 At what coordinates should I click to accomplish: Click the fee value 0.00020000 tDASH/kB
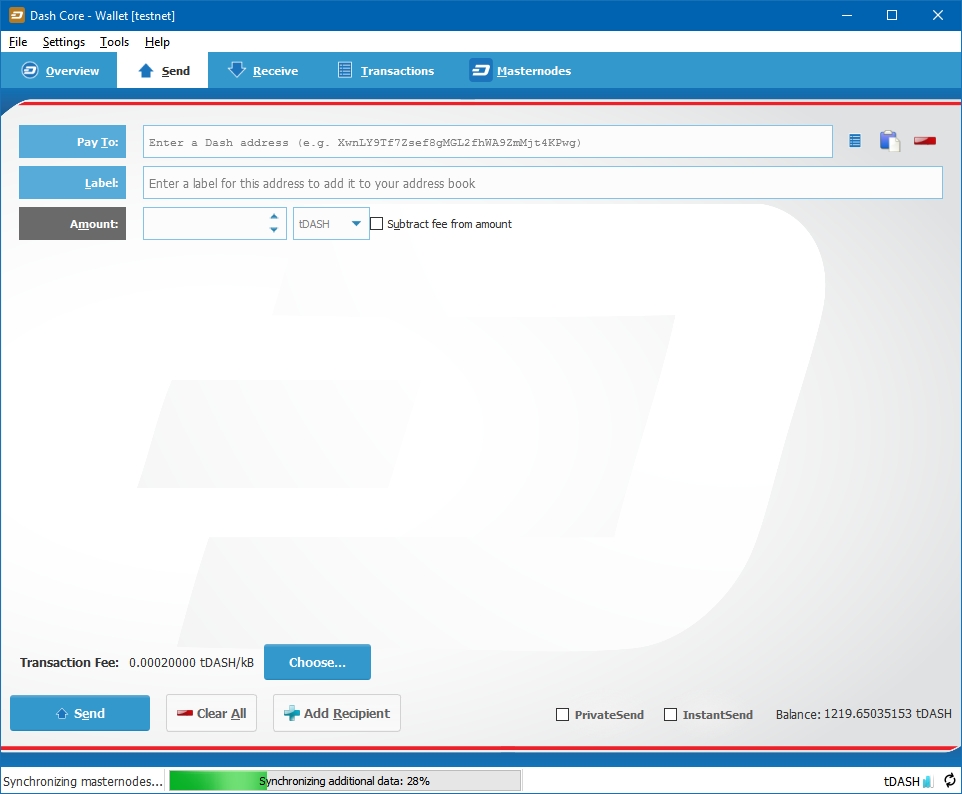[191, 663]
